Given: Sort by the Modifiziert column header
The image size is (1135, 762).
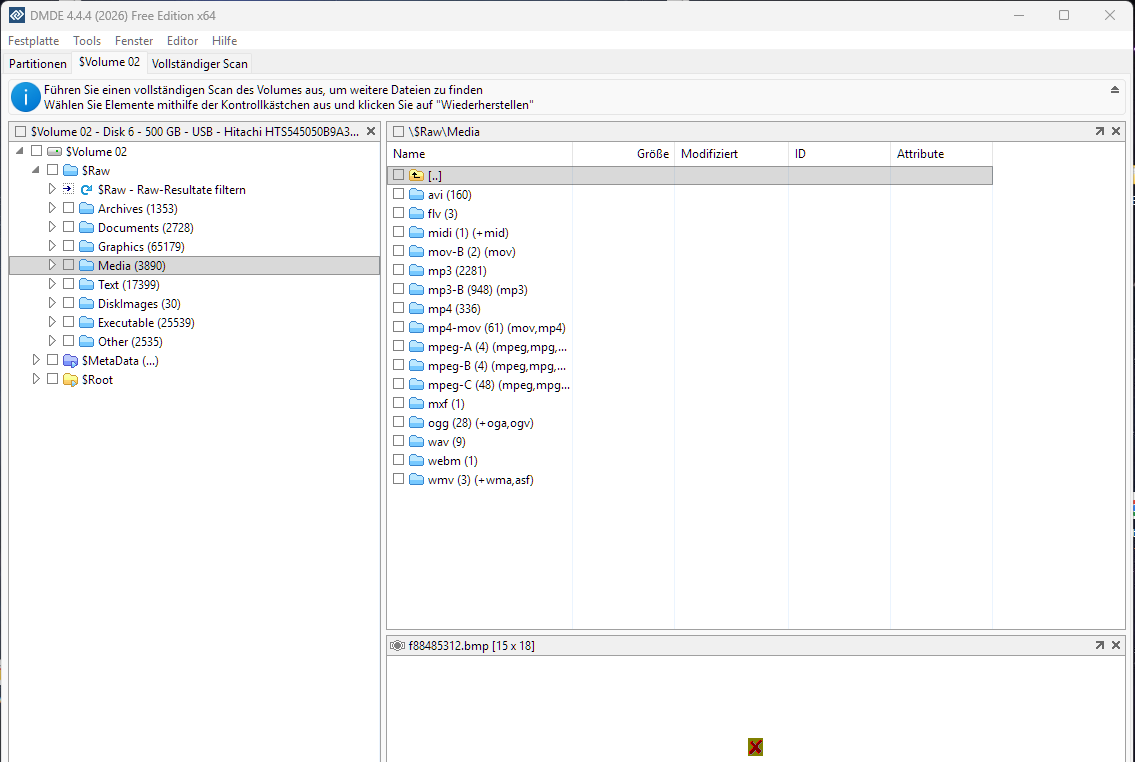Looking at the screenshot, I should tap(731, 153).
